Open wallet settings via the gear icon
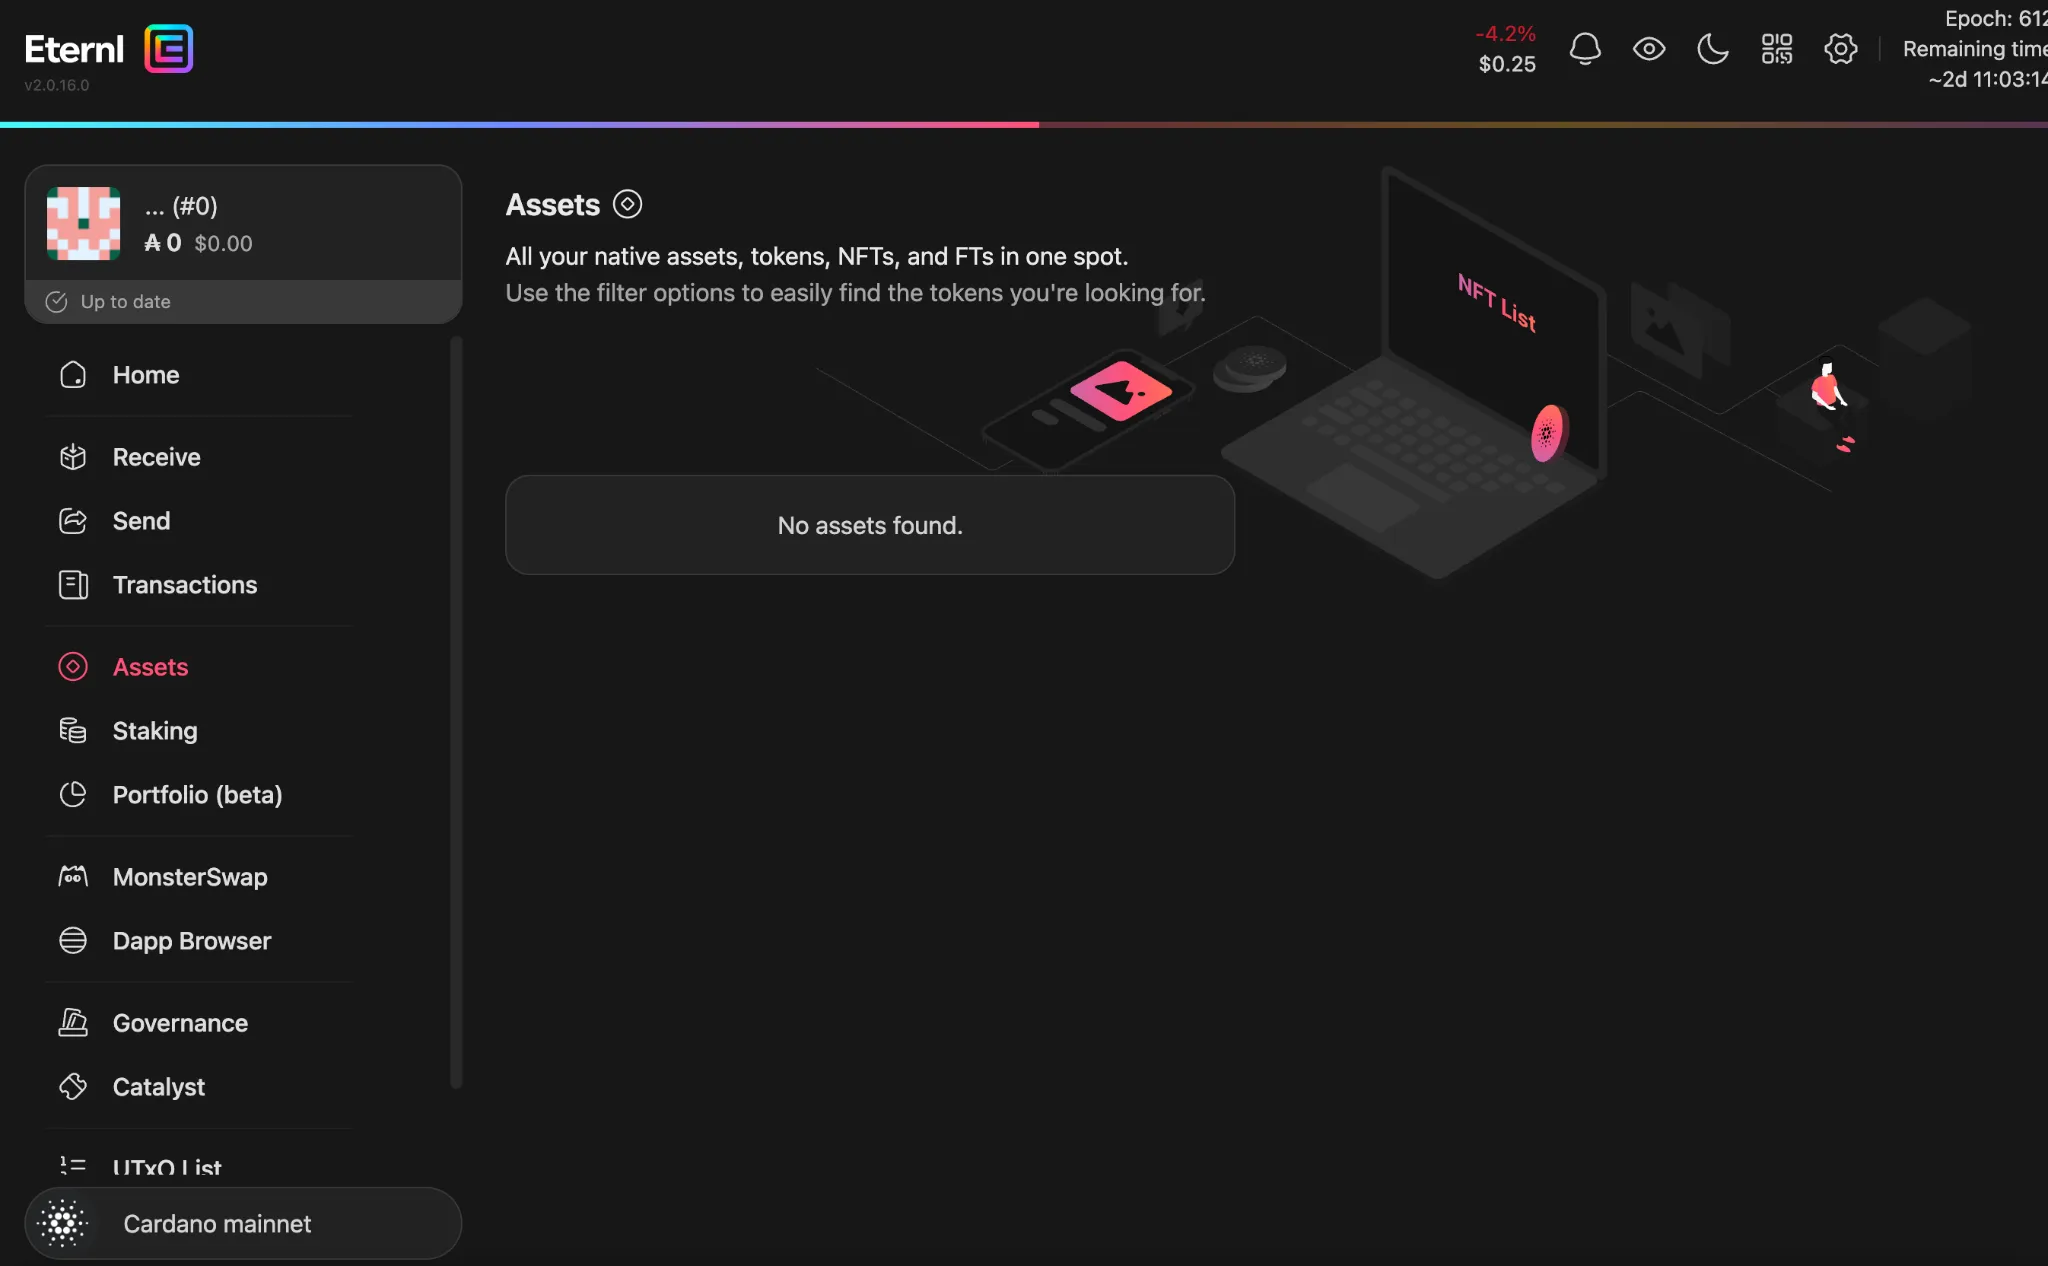Image resolution: width=2048 pixels, height=1266 pixels. pyautogui.click(x=1840, y=48)
